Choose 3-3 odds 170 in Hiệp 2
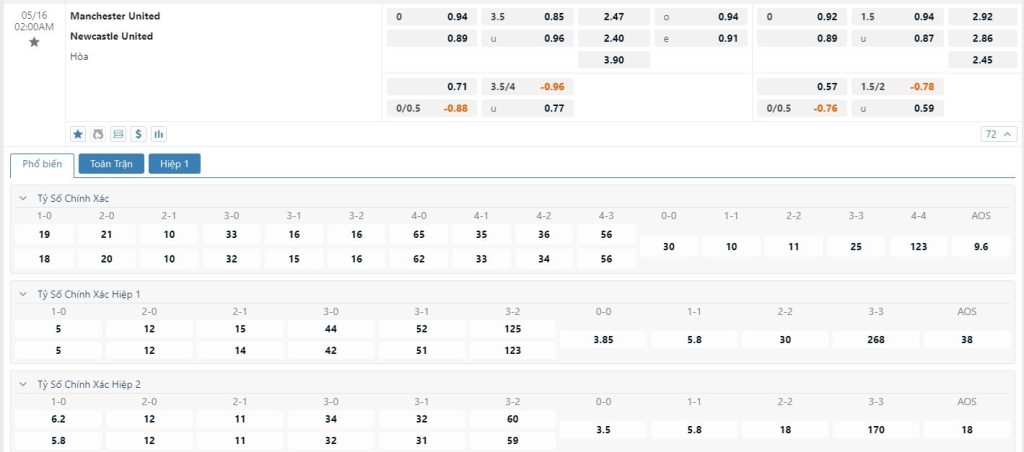Image resolution: width=1024 pixels, height=452 pixels. [876, 429]
